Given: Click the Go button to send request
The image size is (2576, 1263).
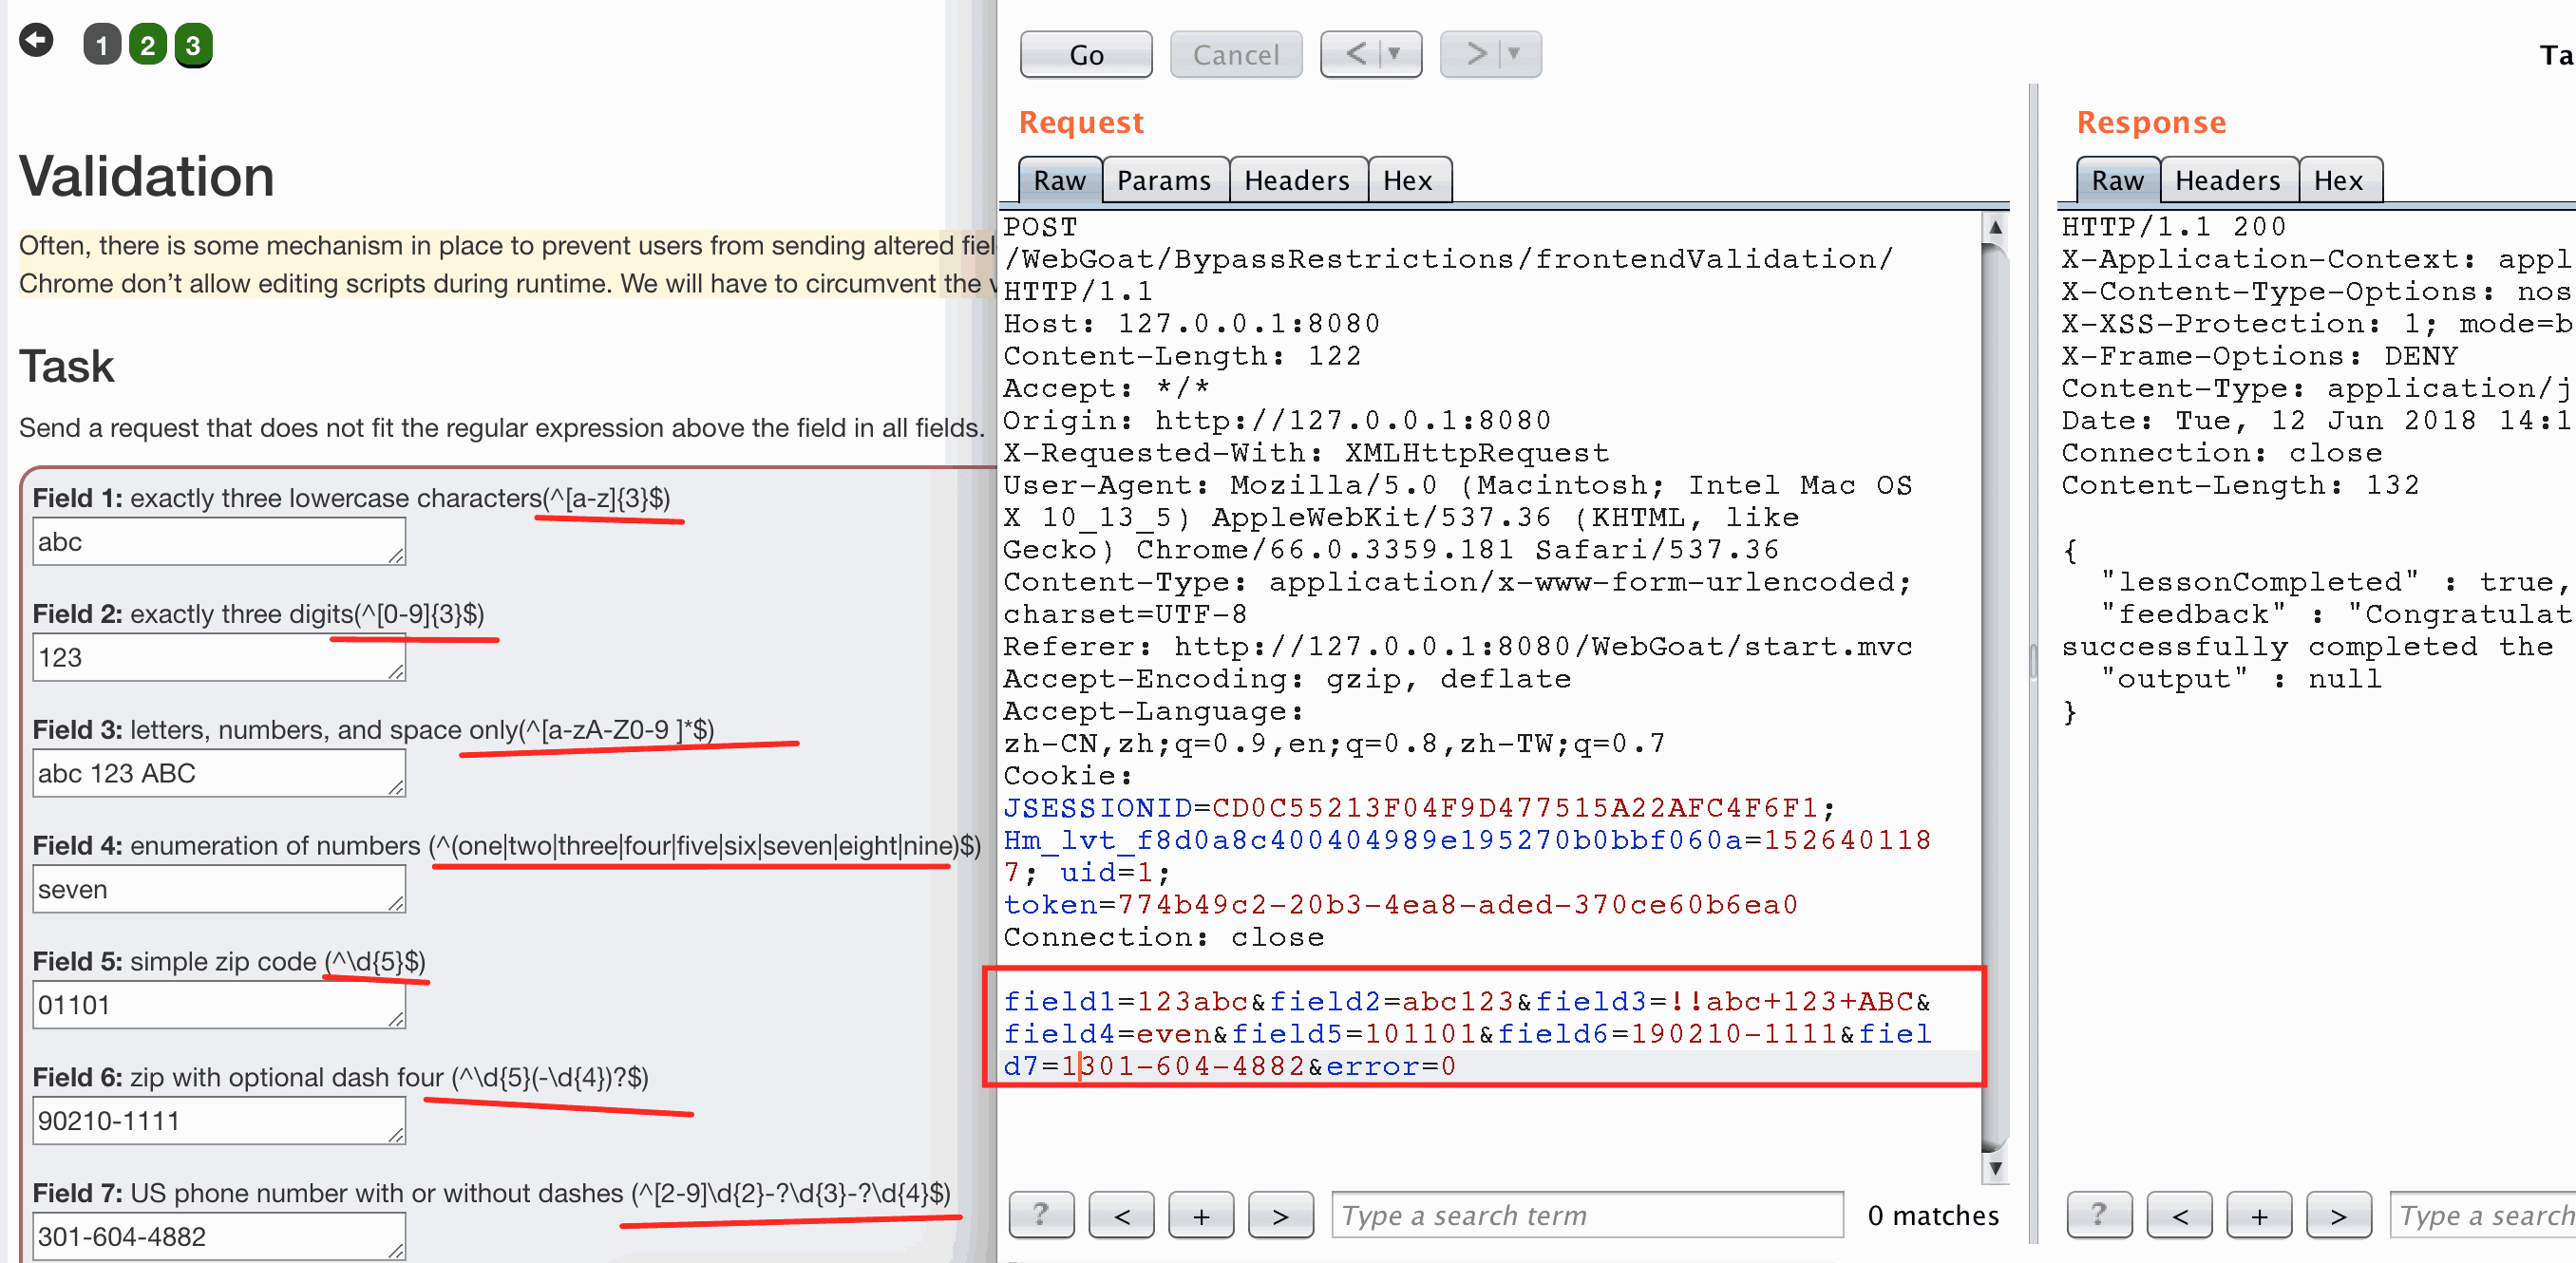Looking at the screenshot, I should [1086, 54].
